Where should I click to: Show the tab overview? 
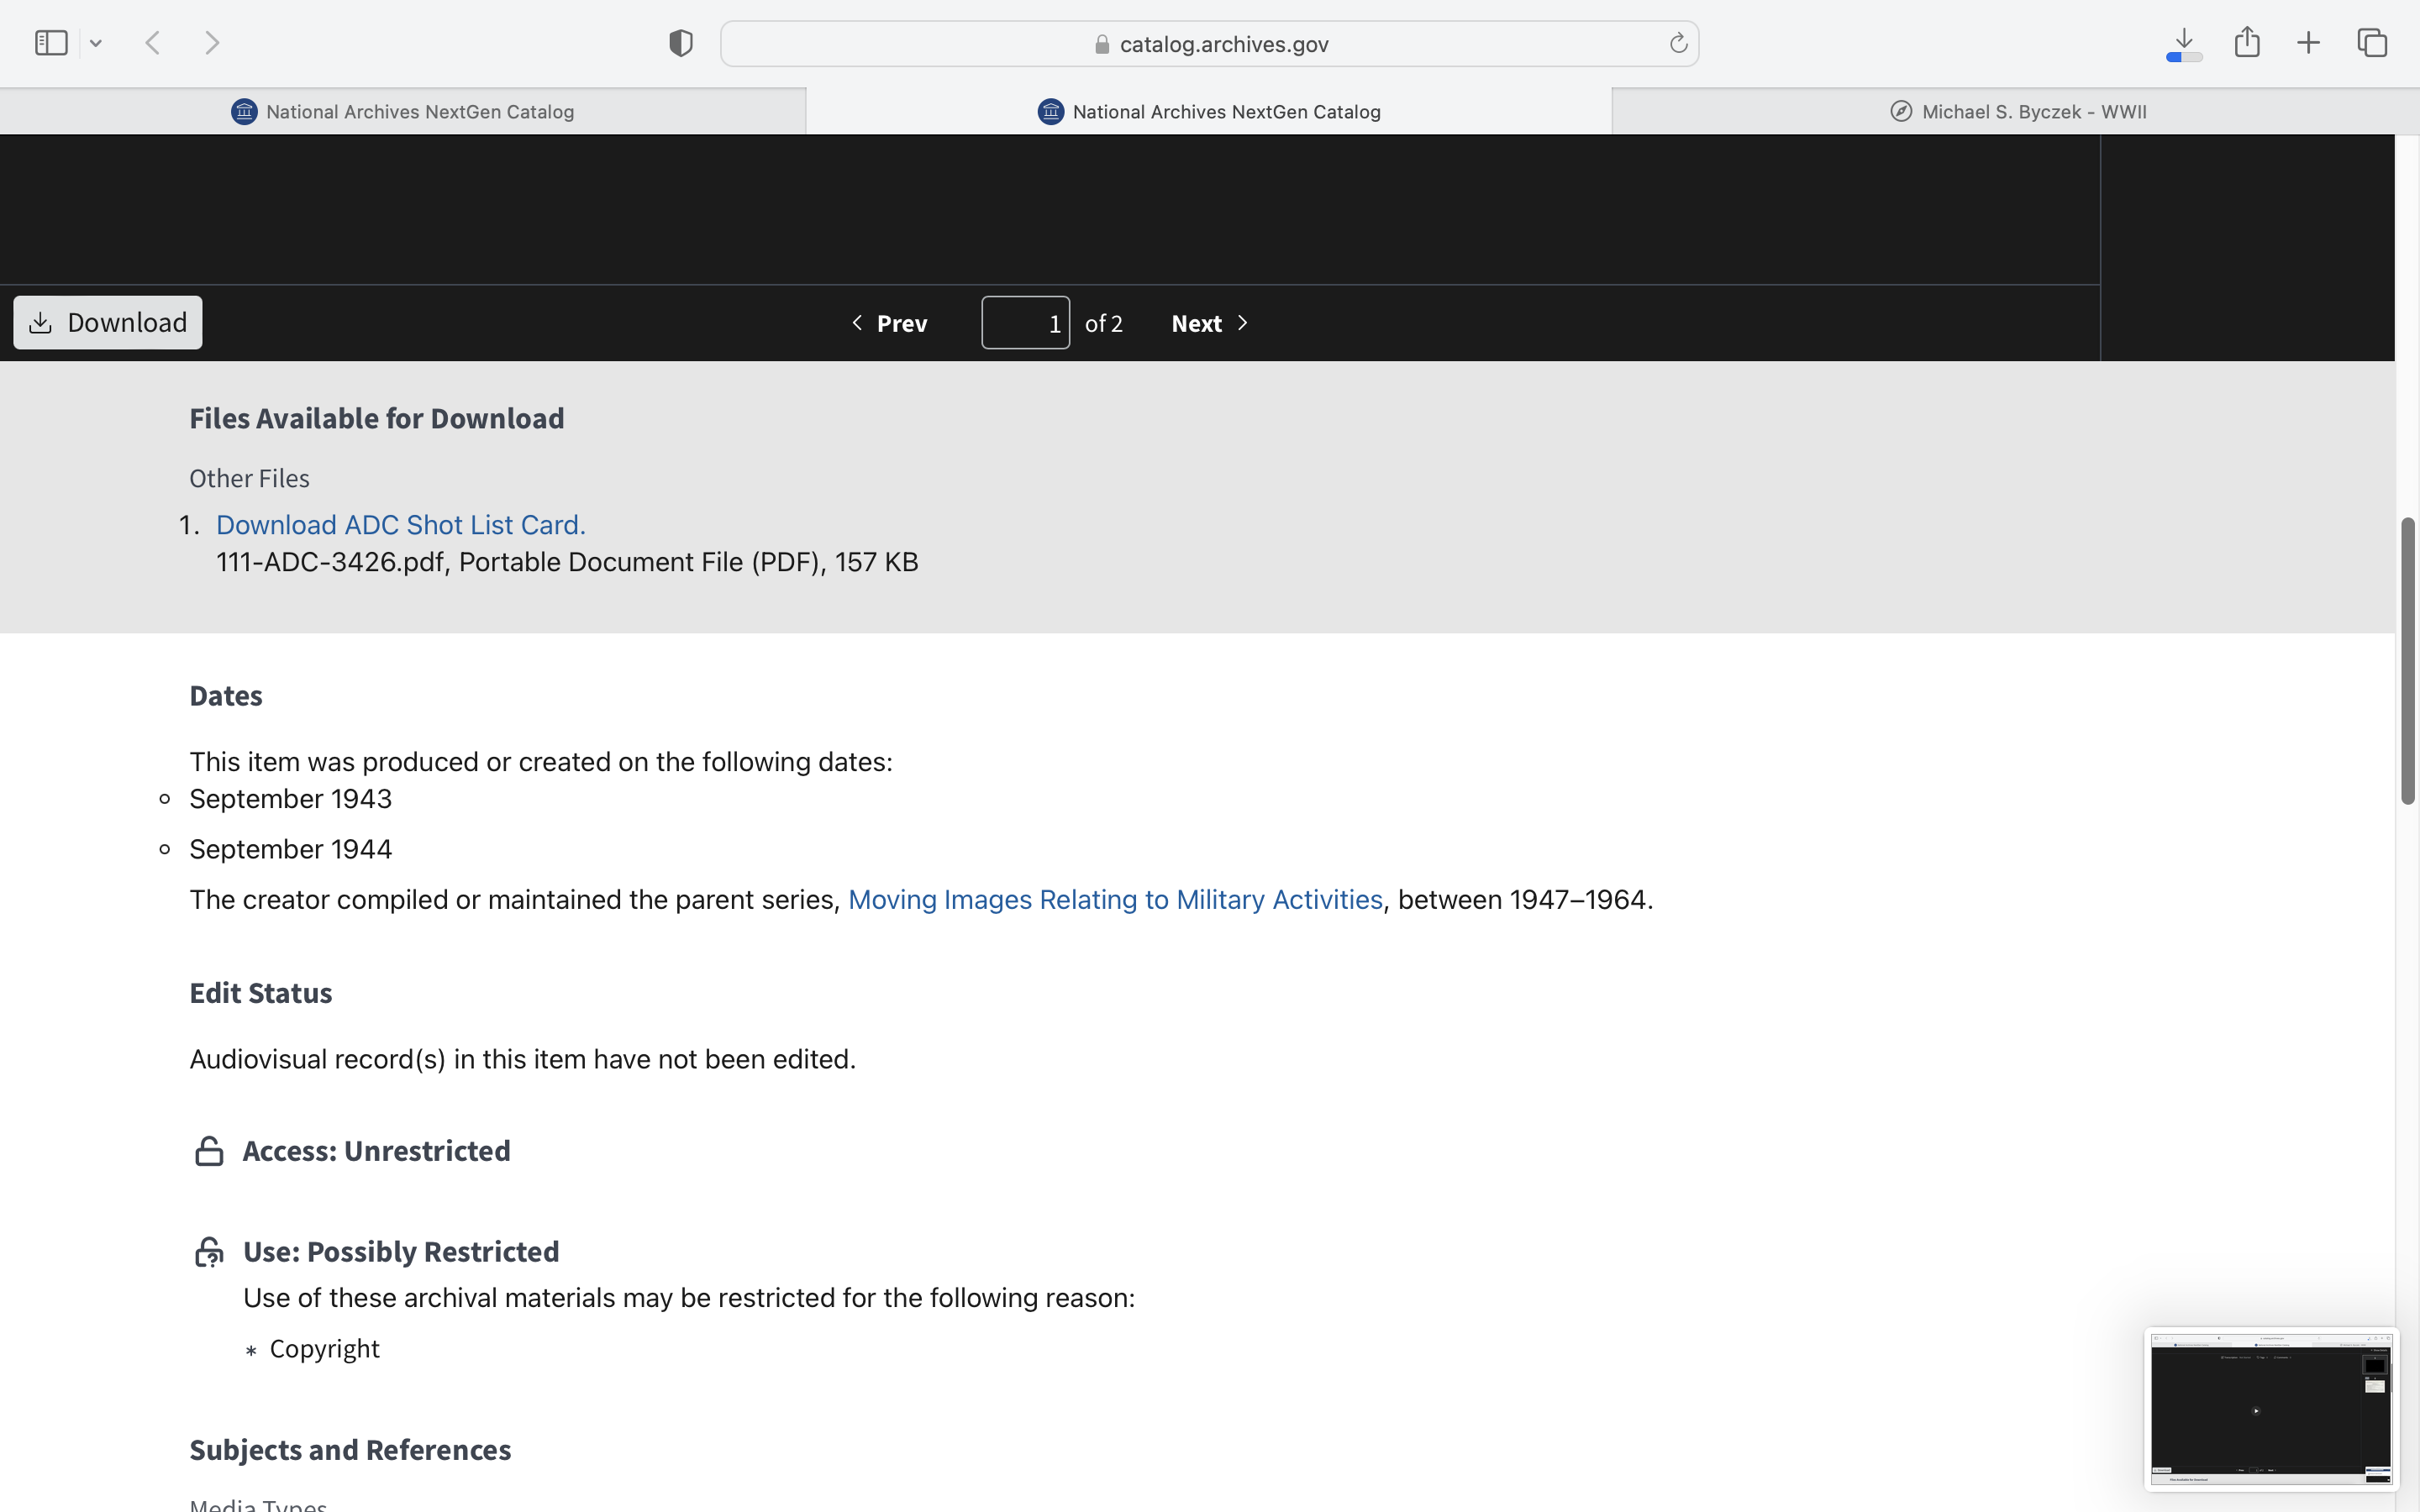(x=2372, y=43)
